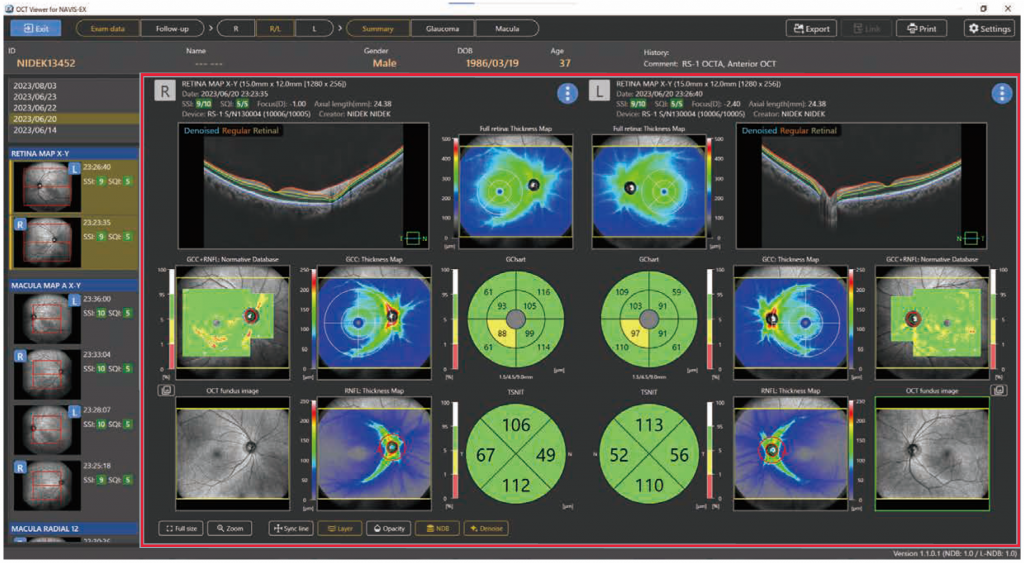Open the Glaucoma tab
1024x563 pixels.
tap(442, 29)
